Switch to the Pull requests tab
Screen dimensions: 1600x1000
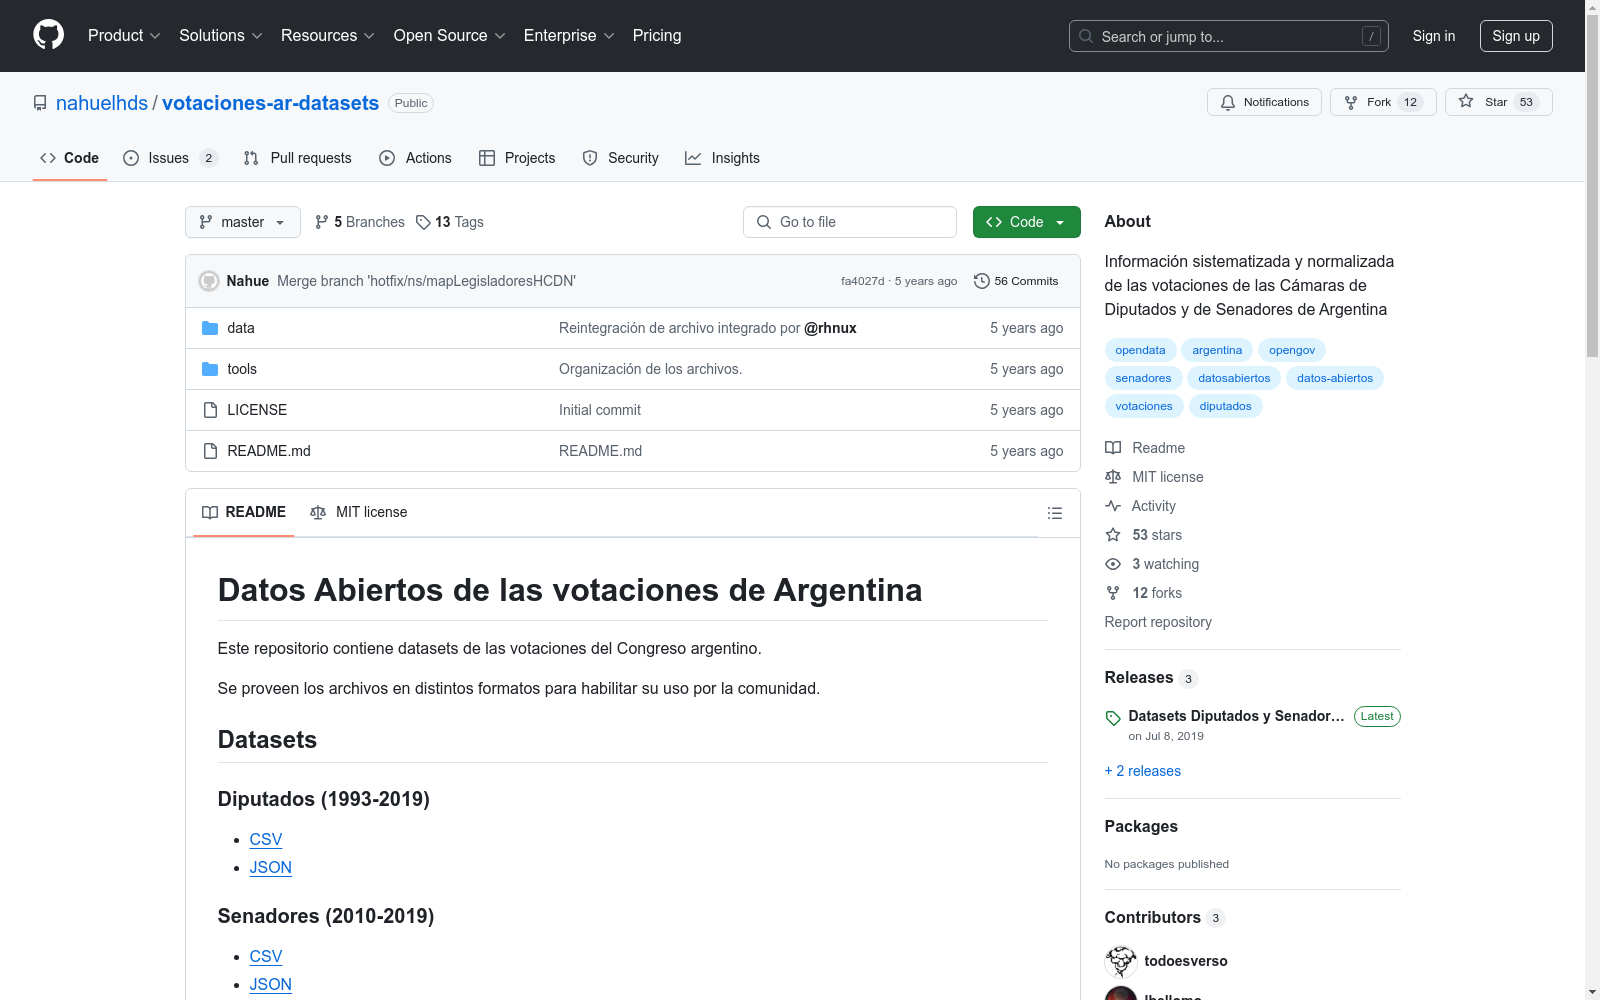[298, 158]
